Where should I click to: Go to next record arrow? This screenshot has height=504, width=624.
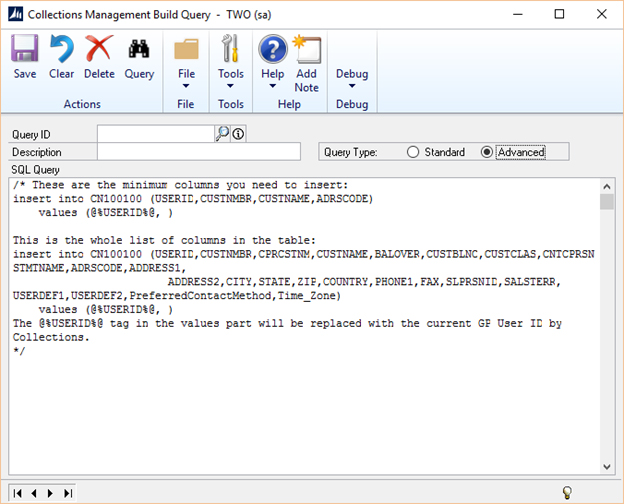pos(50,493)
